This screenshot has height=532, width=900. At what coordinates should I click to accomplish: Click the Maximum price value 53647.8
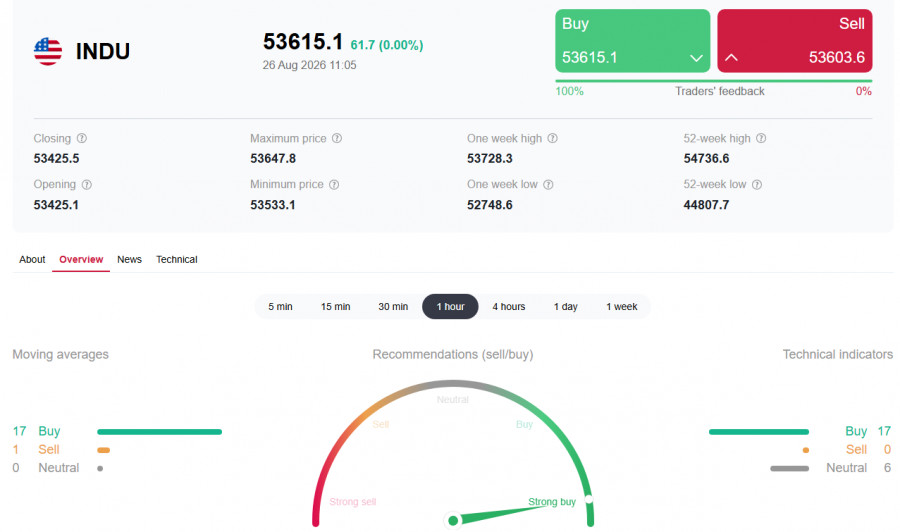point(273,158)
